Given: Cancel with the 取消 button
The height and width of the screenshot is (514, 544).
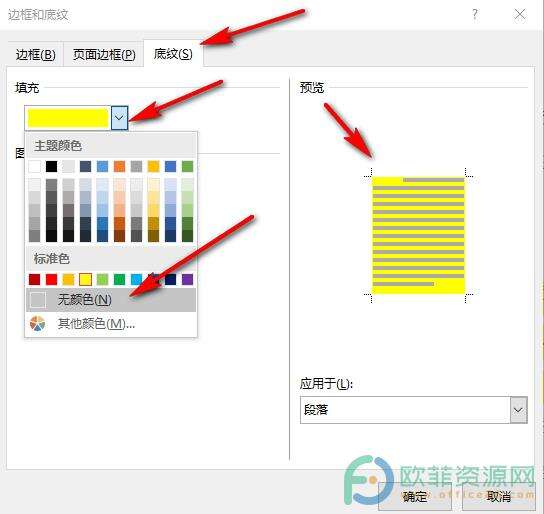Looking at the screenshot, I should pos(499,496).
